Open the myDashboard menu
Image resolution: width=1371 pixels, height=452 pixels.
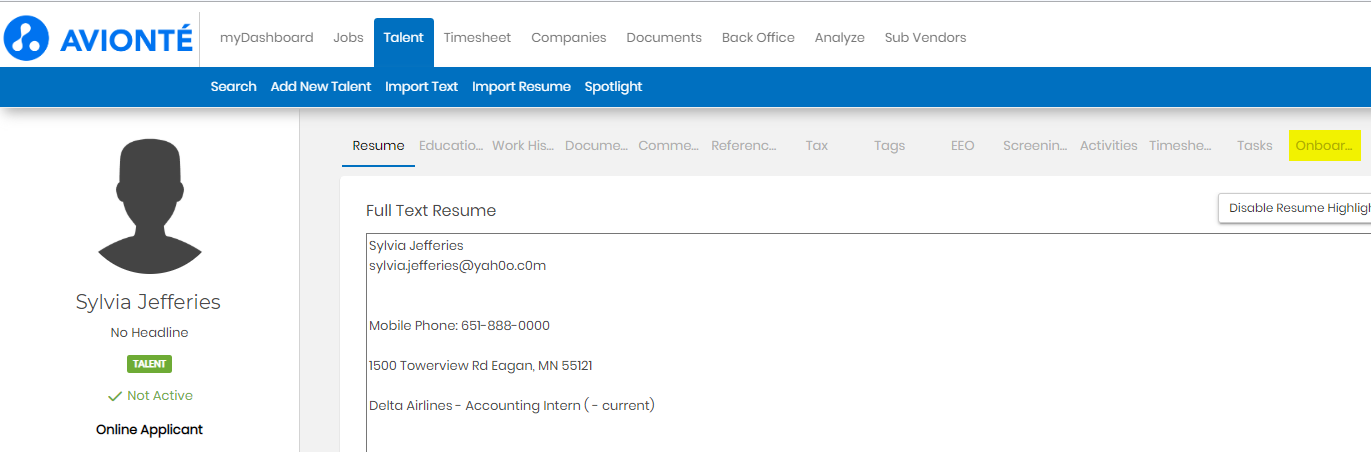click(266, 38)
